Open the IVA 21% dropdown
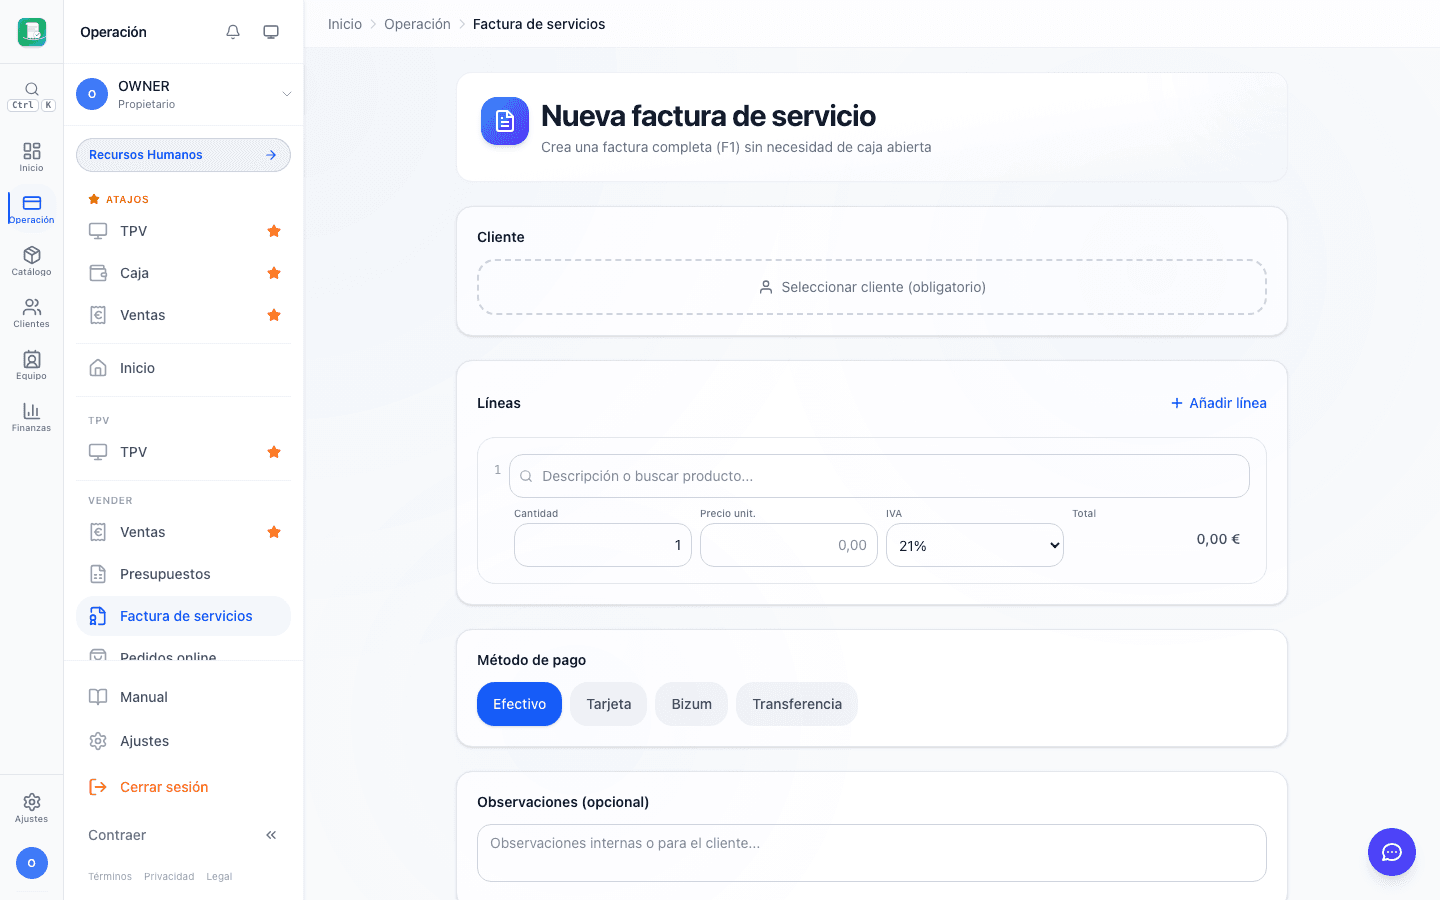The image size is (1440, 900). point(975,545)
